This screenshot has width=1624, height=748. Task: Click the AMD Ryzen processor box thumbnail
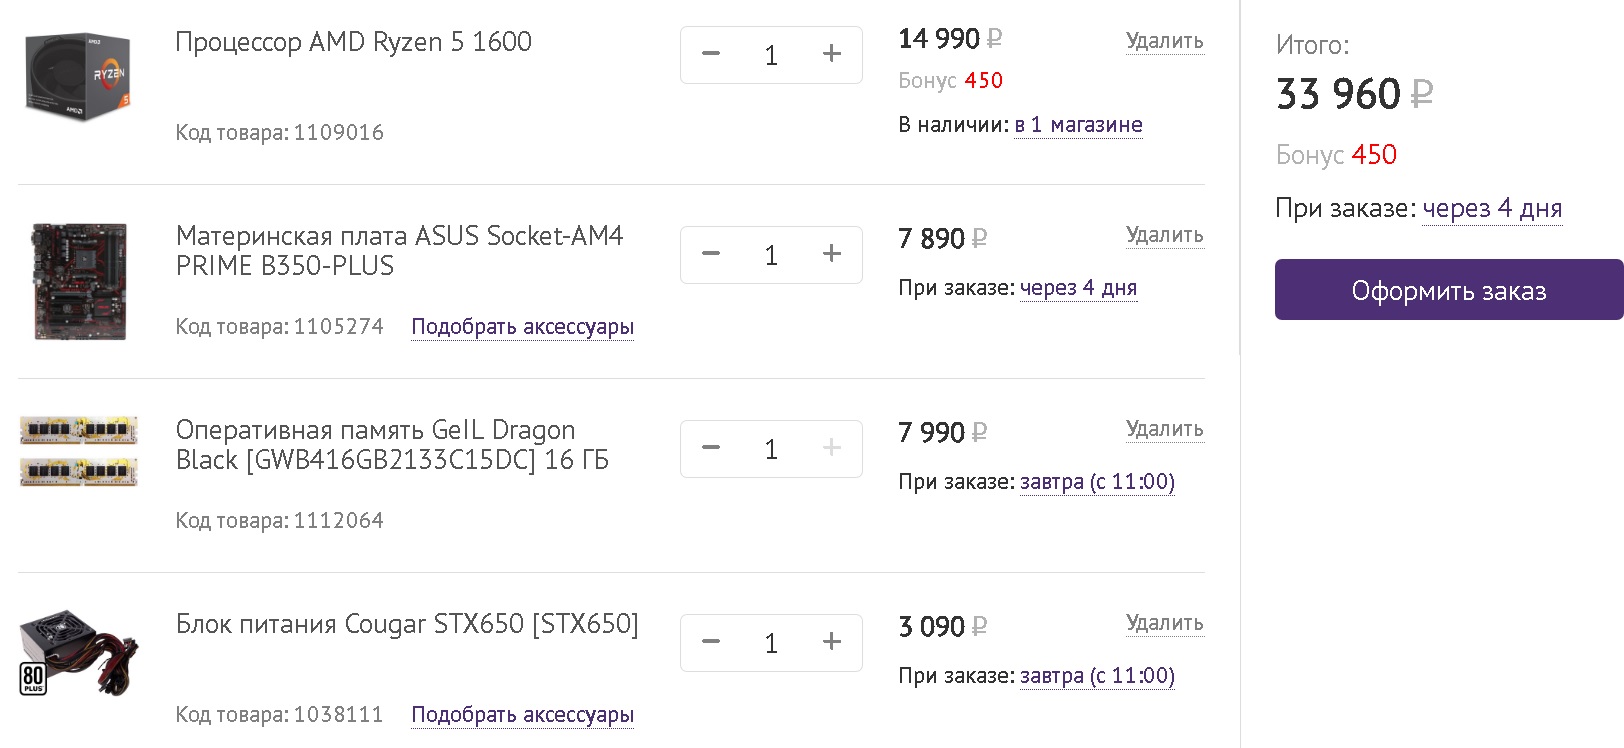(78, 76)
